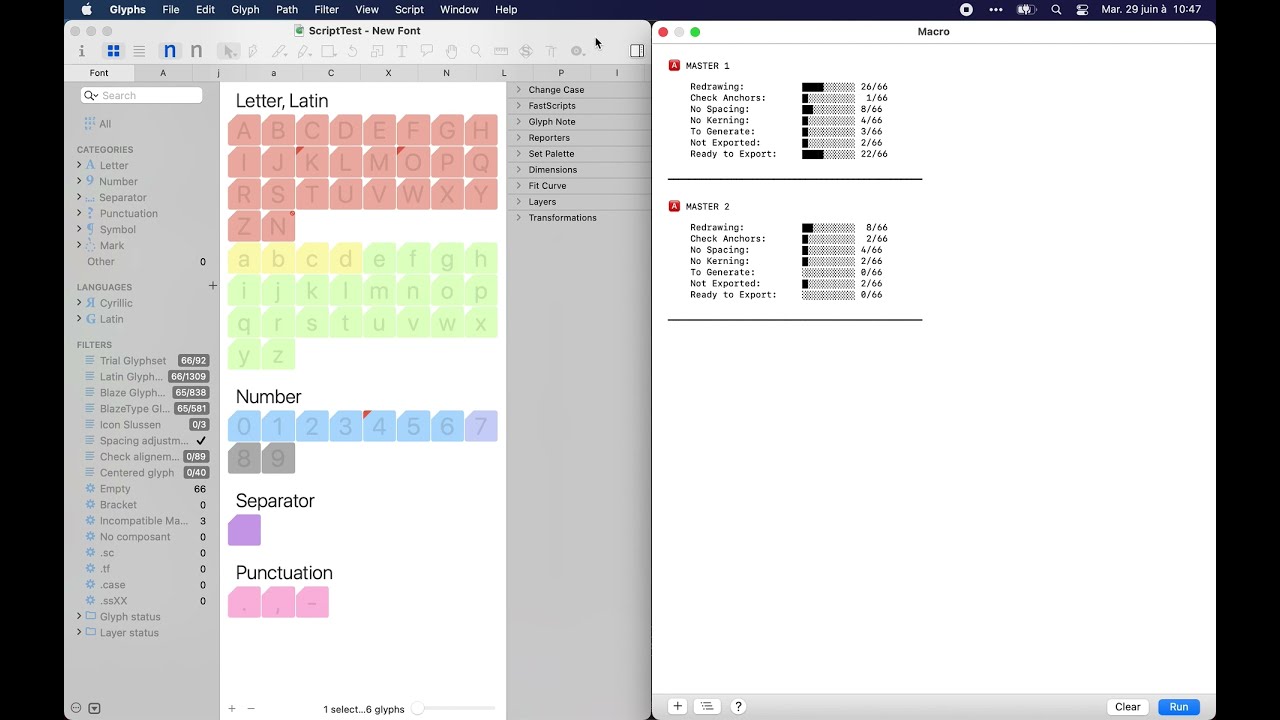
Task: Open Spotlight search in menu bar
Action: tap(1056, 10)
